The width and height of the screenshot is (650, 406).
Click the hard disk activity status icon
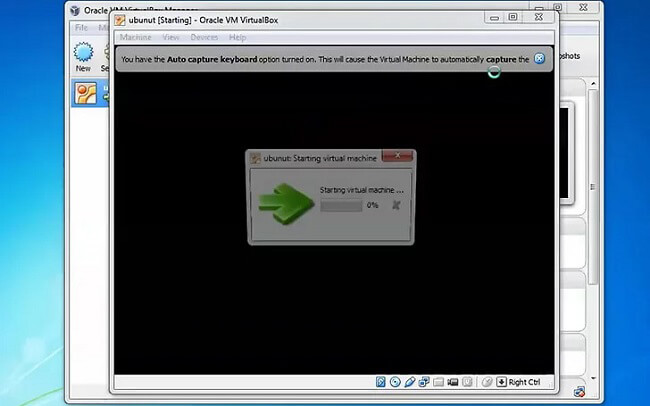click(x=381, y=382)
